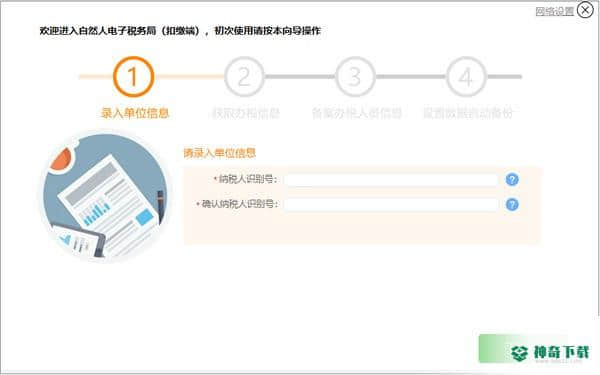Click the 录入单位信息 step label
Screen dimensions: 600x375
[x=135, y=113]
